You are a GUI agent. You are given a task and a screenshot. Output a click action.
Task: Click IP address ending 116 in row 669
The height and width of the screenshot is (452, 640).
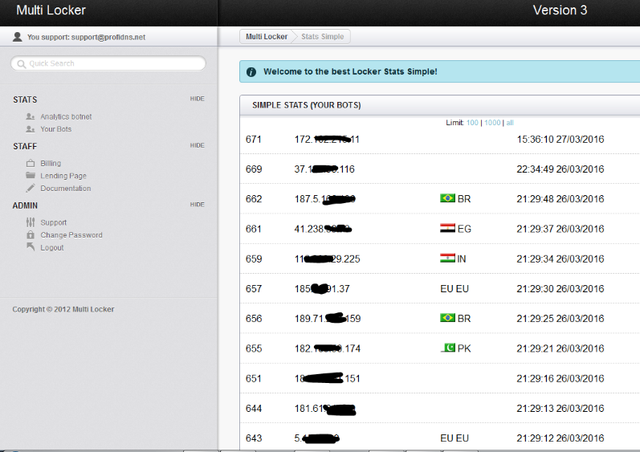[324, 169]
